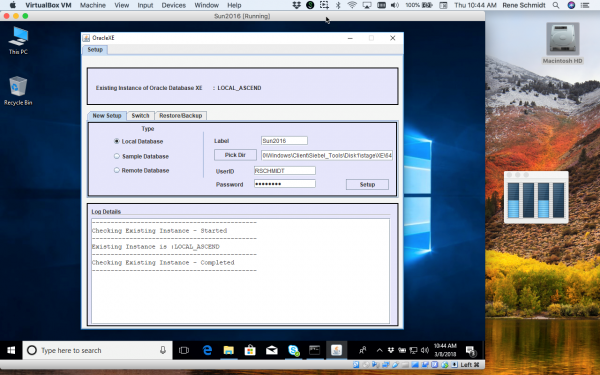Click the VirtualBox status bar Left ⌘ host key
600x375 pixels.
470,365
